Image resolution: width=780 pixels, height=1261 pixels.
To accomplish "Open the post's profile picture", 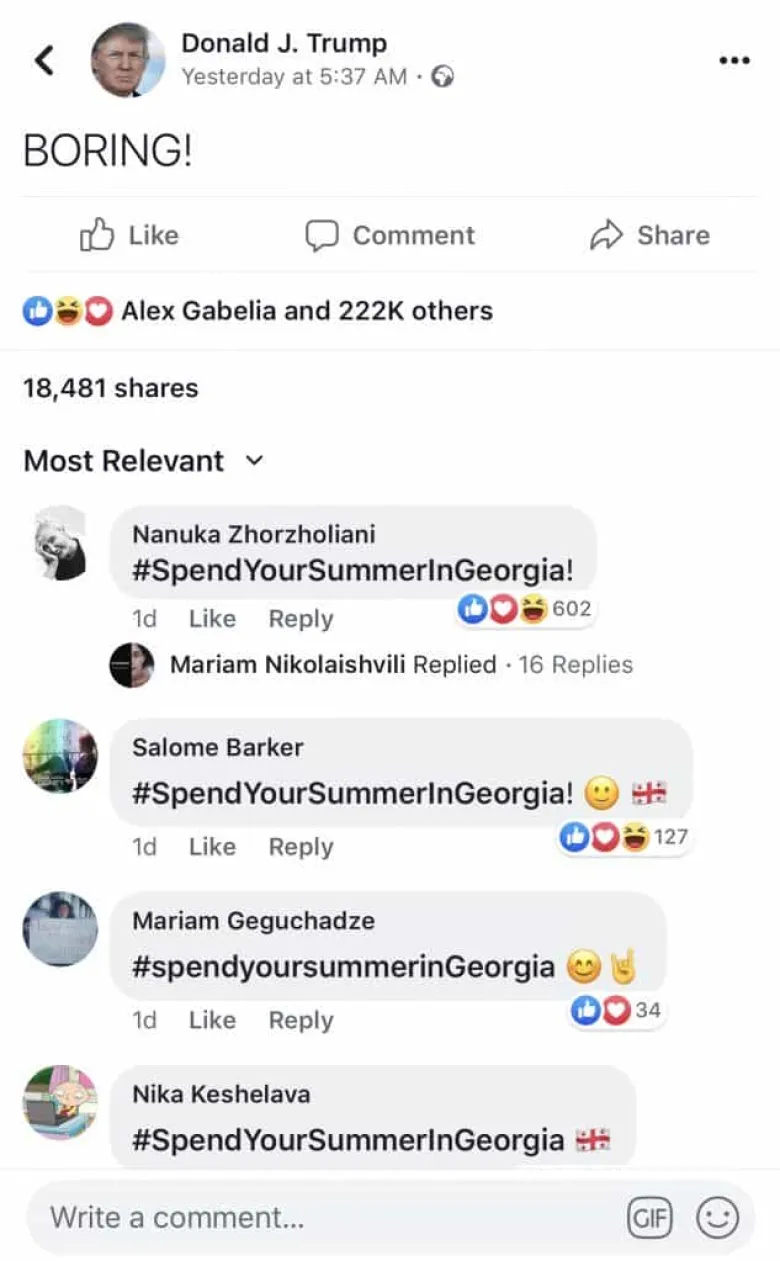I will tap(128, 60).
